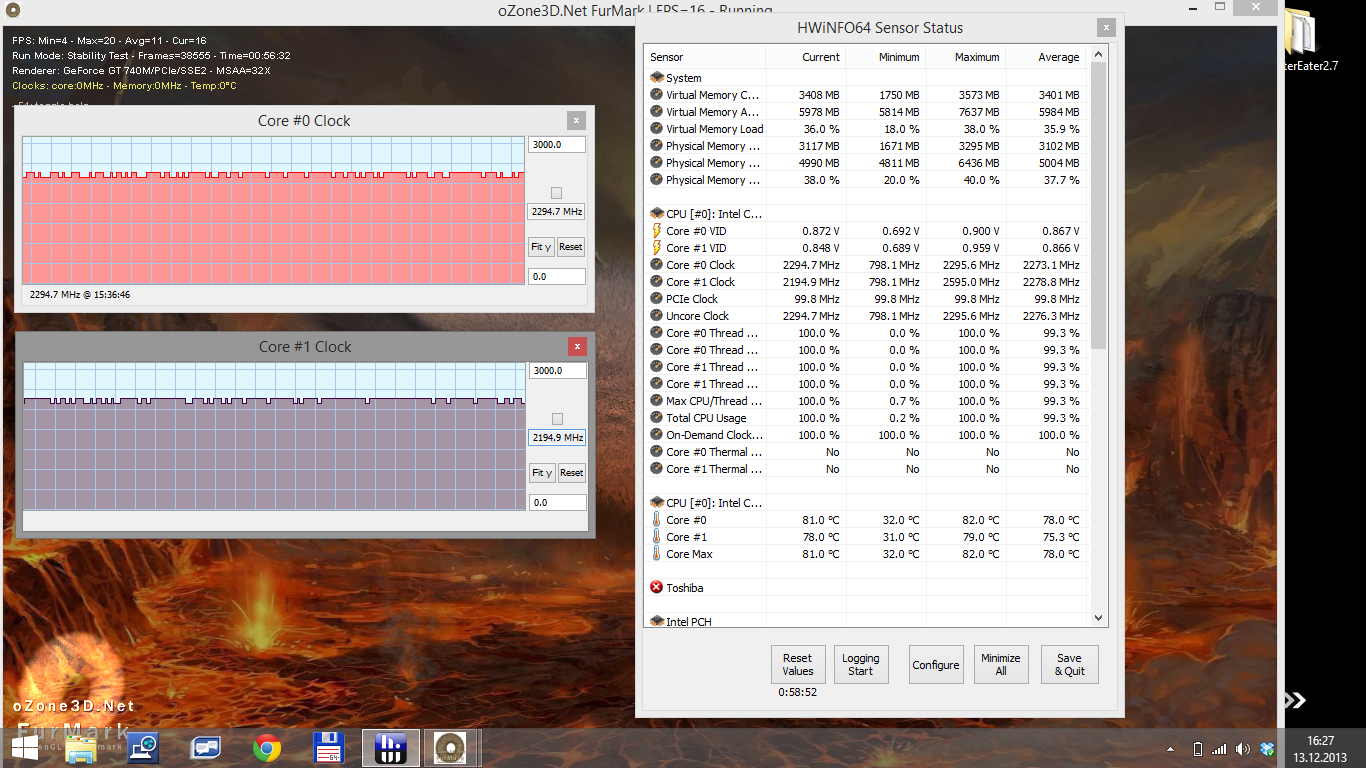Viewport: 1366px width, 768px height.
Task: Toggle the checkbox in Core #0 Clock graph
Action: pyautogui.click(x=557, y=193)
